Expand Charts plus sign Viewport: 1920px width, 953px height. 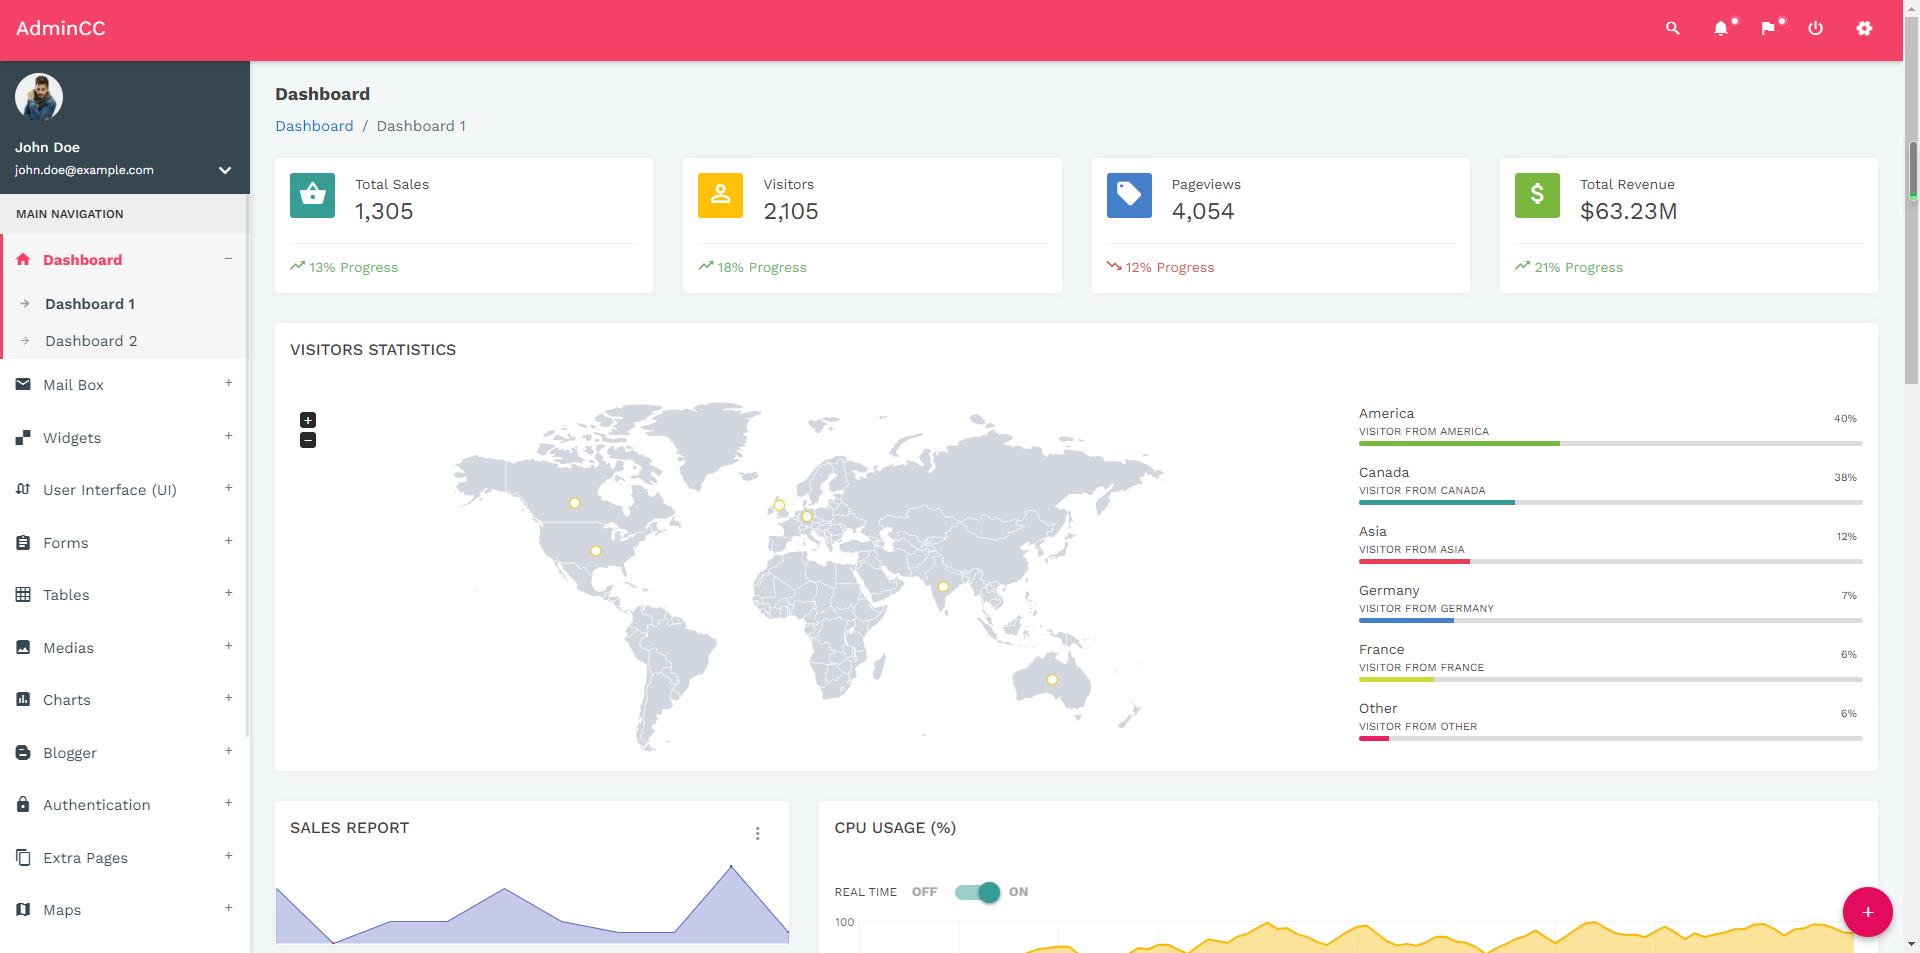click(228, 698)
